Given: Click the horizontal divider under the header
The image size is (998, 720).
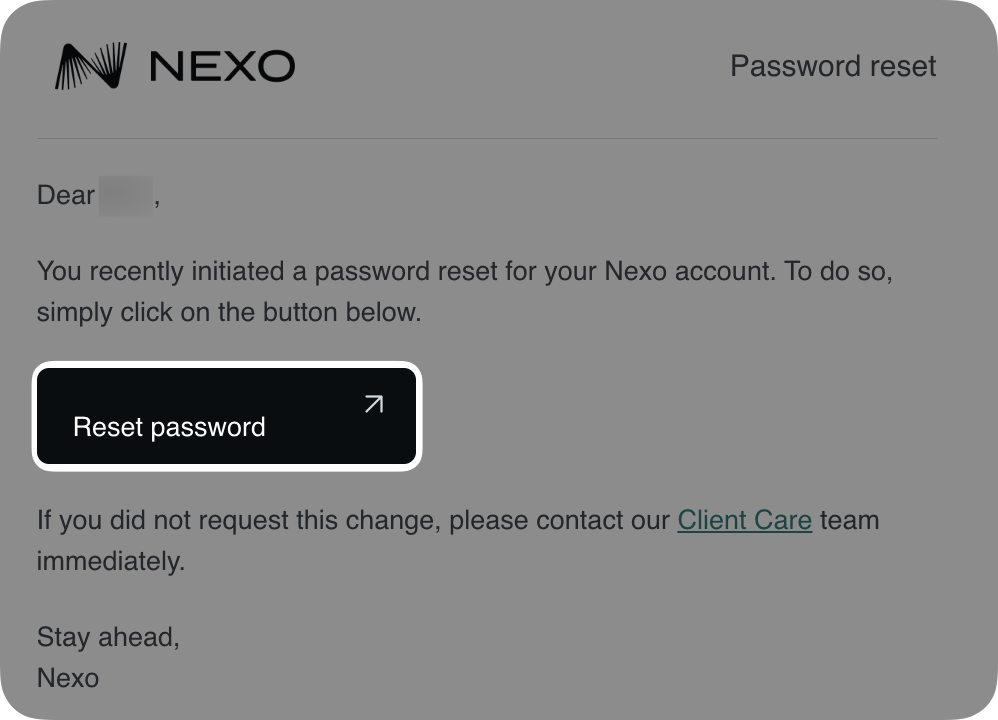Looking at the screenshot, I should pos(485,132).
